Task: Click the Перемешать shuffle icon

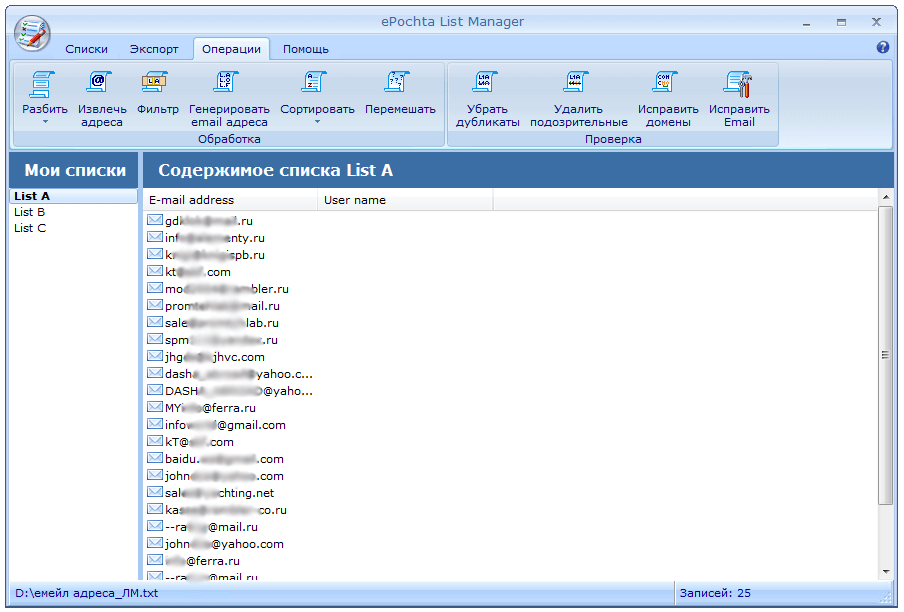Action: 397,82
